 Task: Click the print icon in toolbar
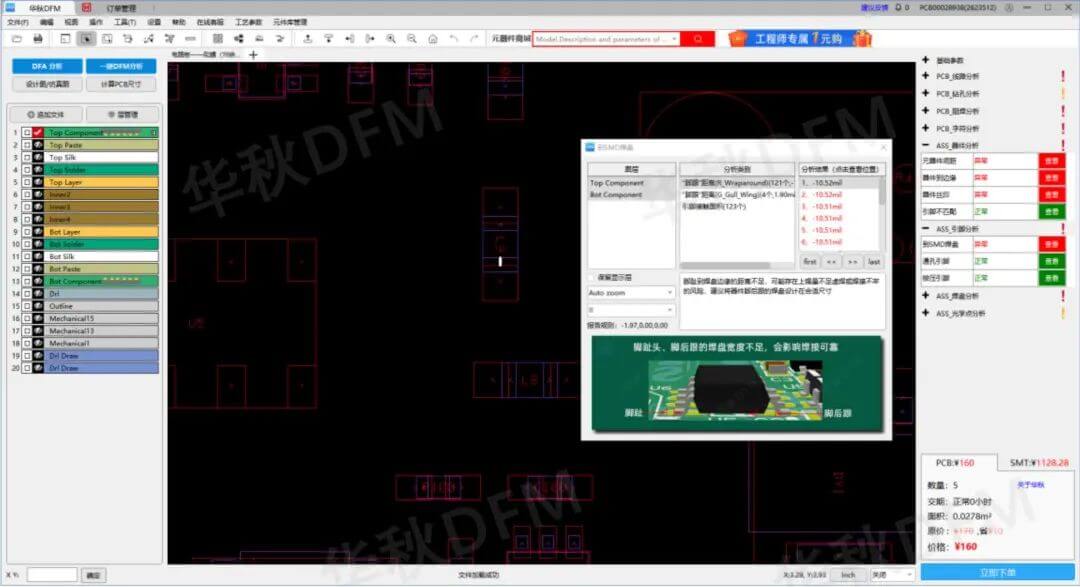click(38, 39)
